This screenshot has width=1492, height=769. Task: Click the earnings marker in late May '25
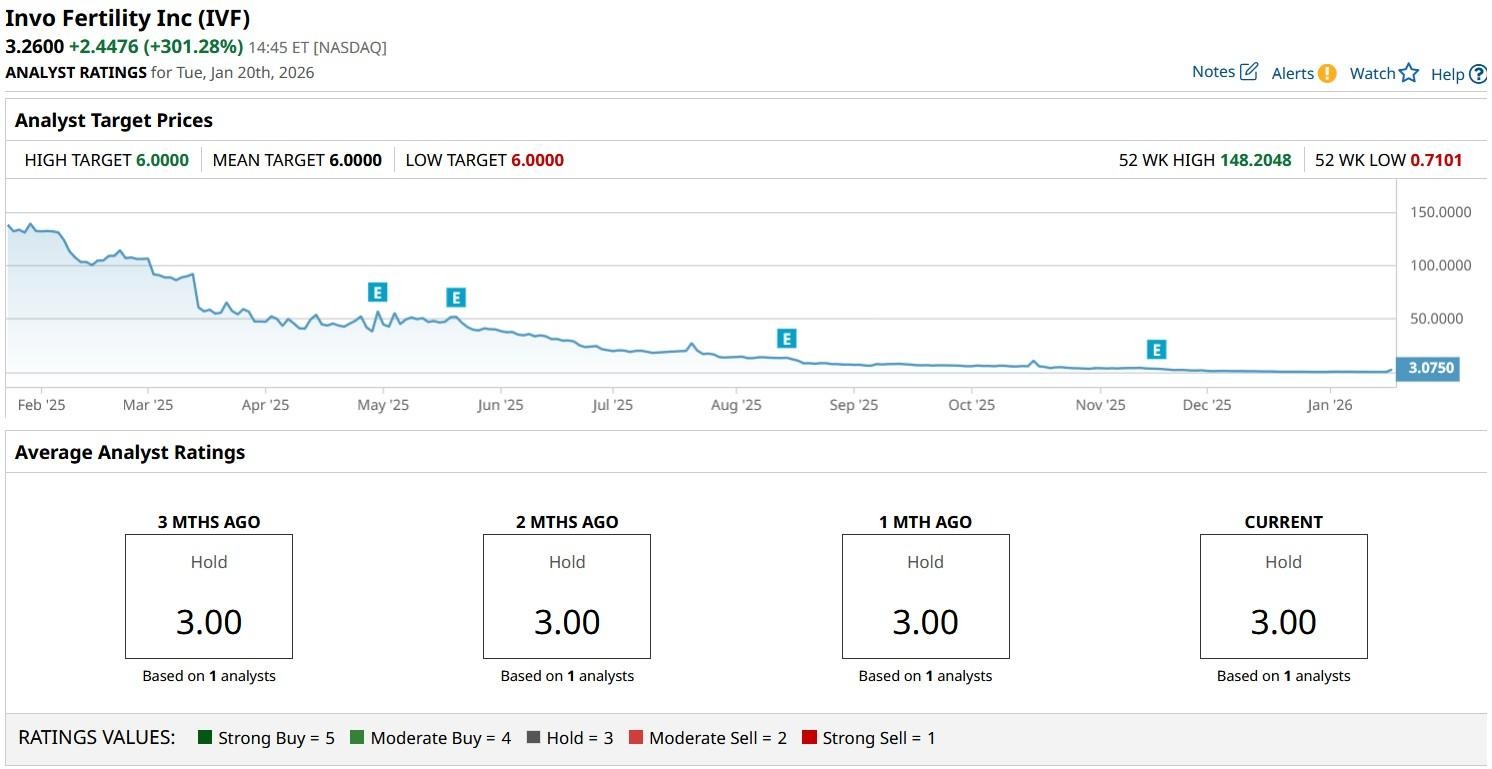pyautogui.click(x=456, y=297)
